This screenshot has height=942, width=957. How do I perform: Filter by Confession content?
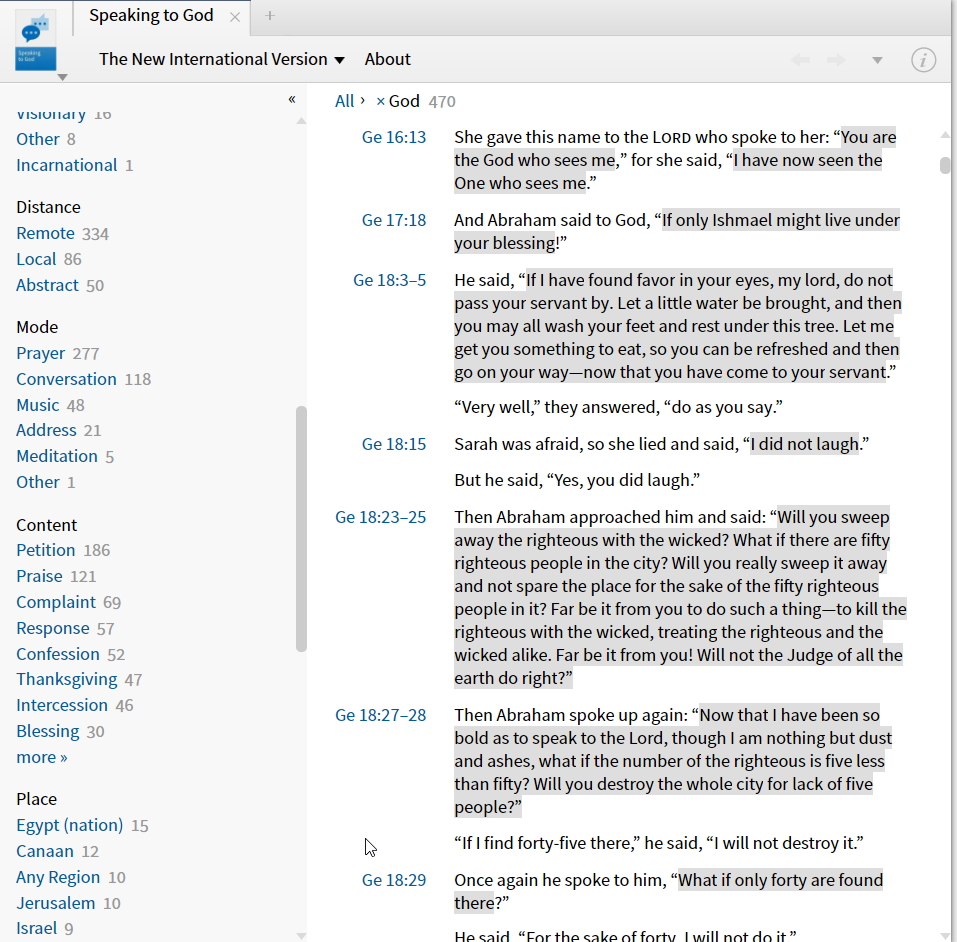(57, 654)
